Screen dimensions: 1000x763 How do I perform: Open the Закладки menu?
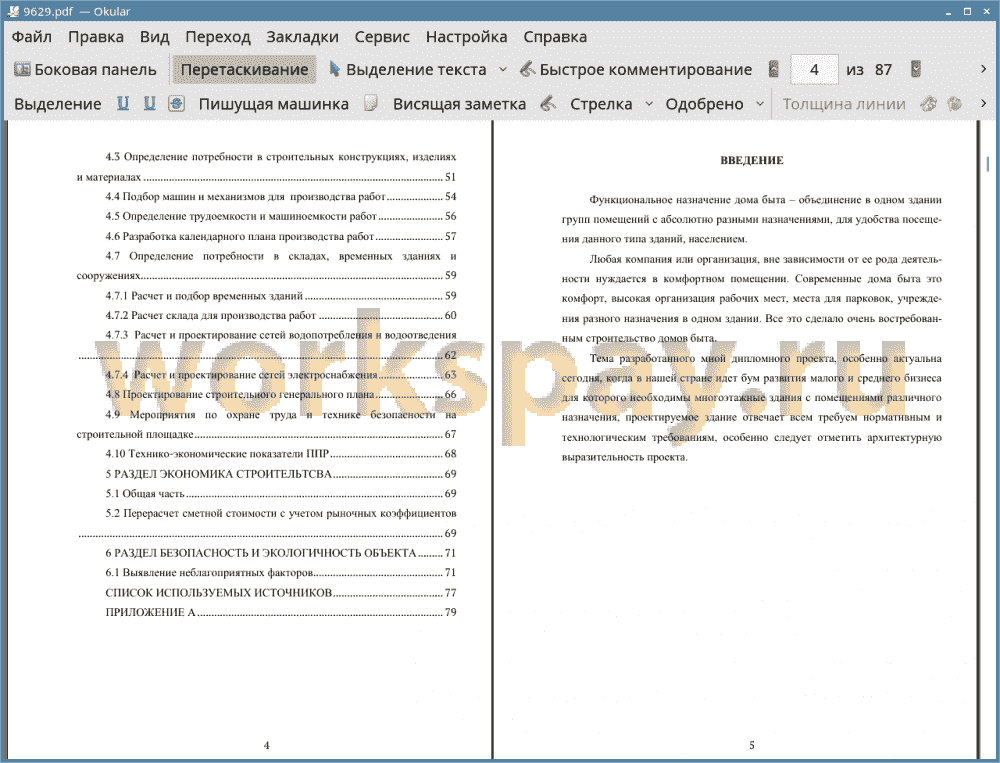coord(302,37)
